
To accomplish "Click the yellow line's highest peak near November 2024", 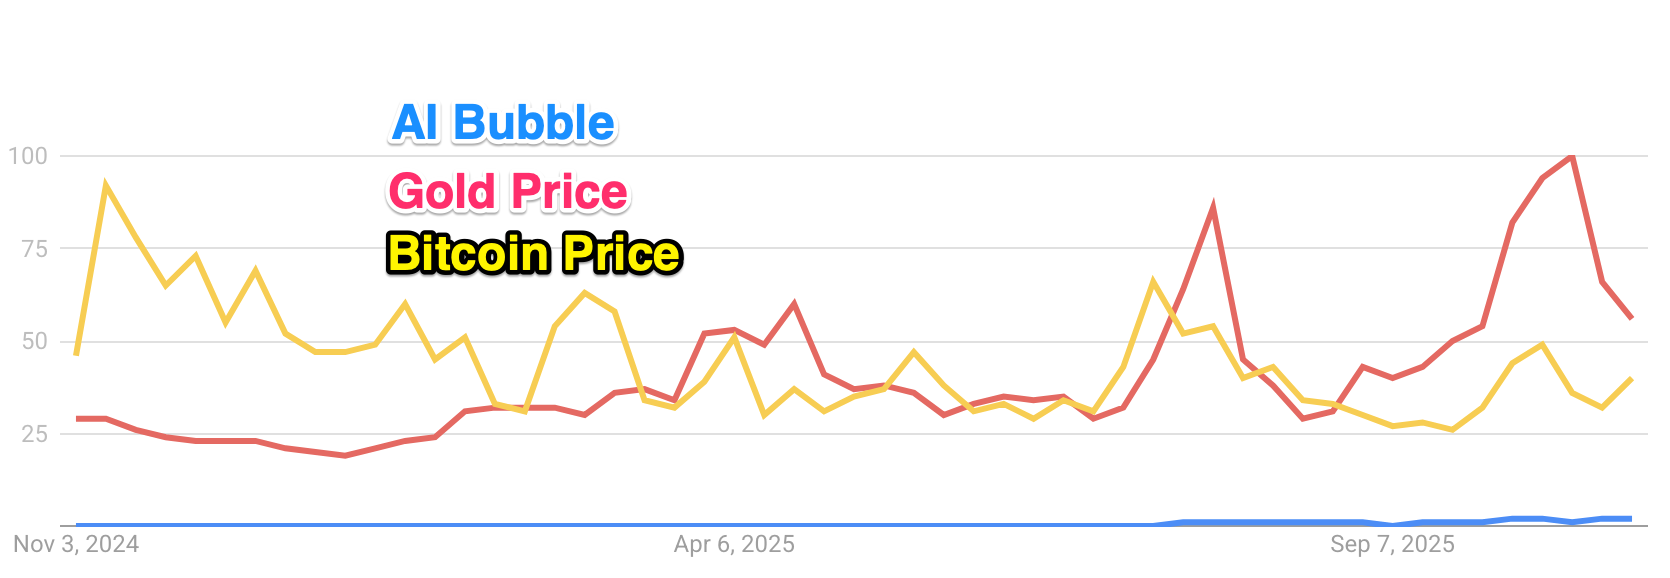I will pyautogui.click(x=106, y=185).
